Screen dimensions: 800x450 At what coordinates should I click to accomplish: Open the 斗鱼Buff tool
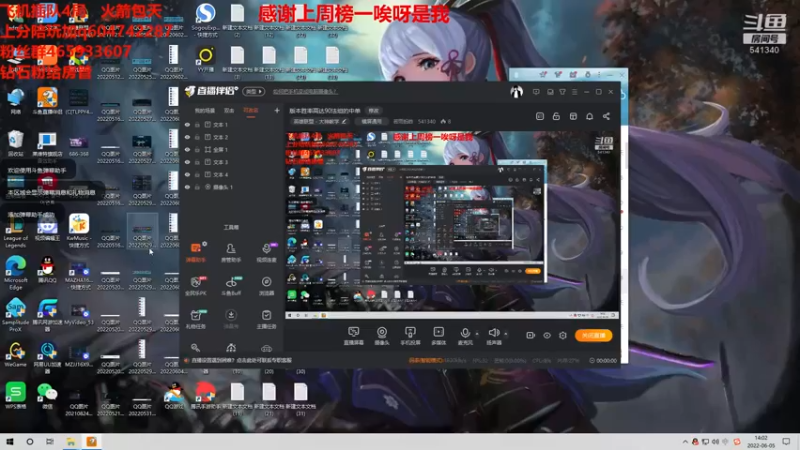(x=231, y=286)
